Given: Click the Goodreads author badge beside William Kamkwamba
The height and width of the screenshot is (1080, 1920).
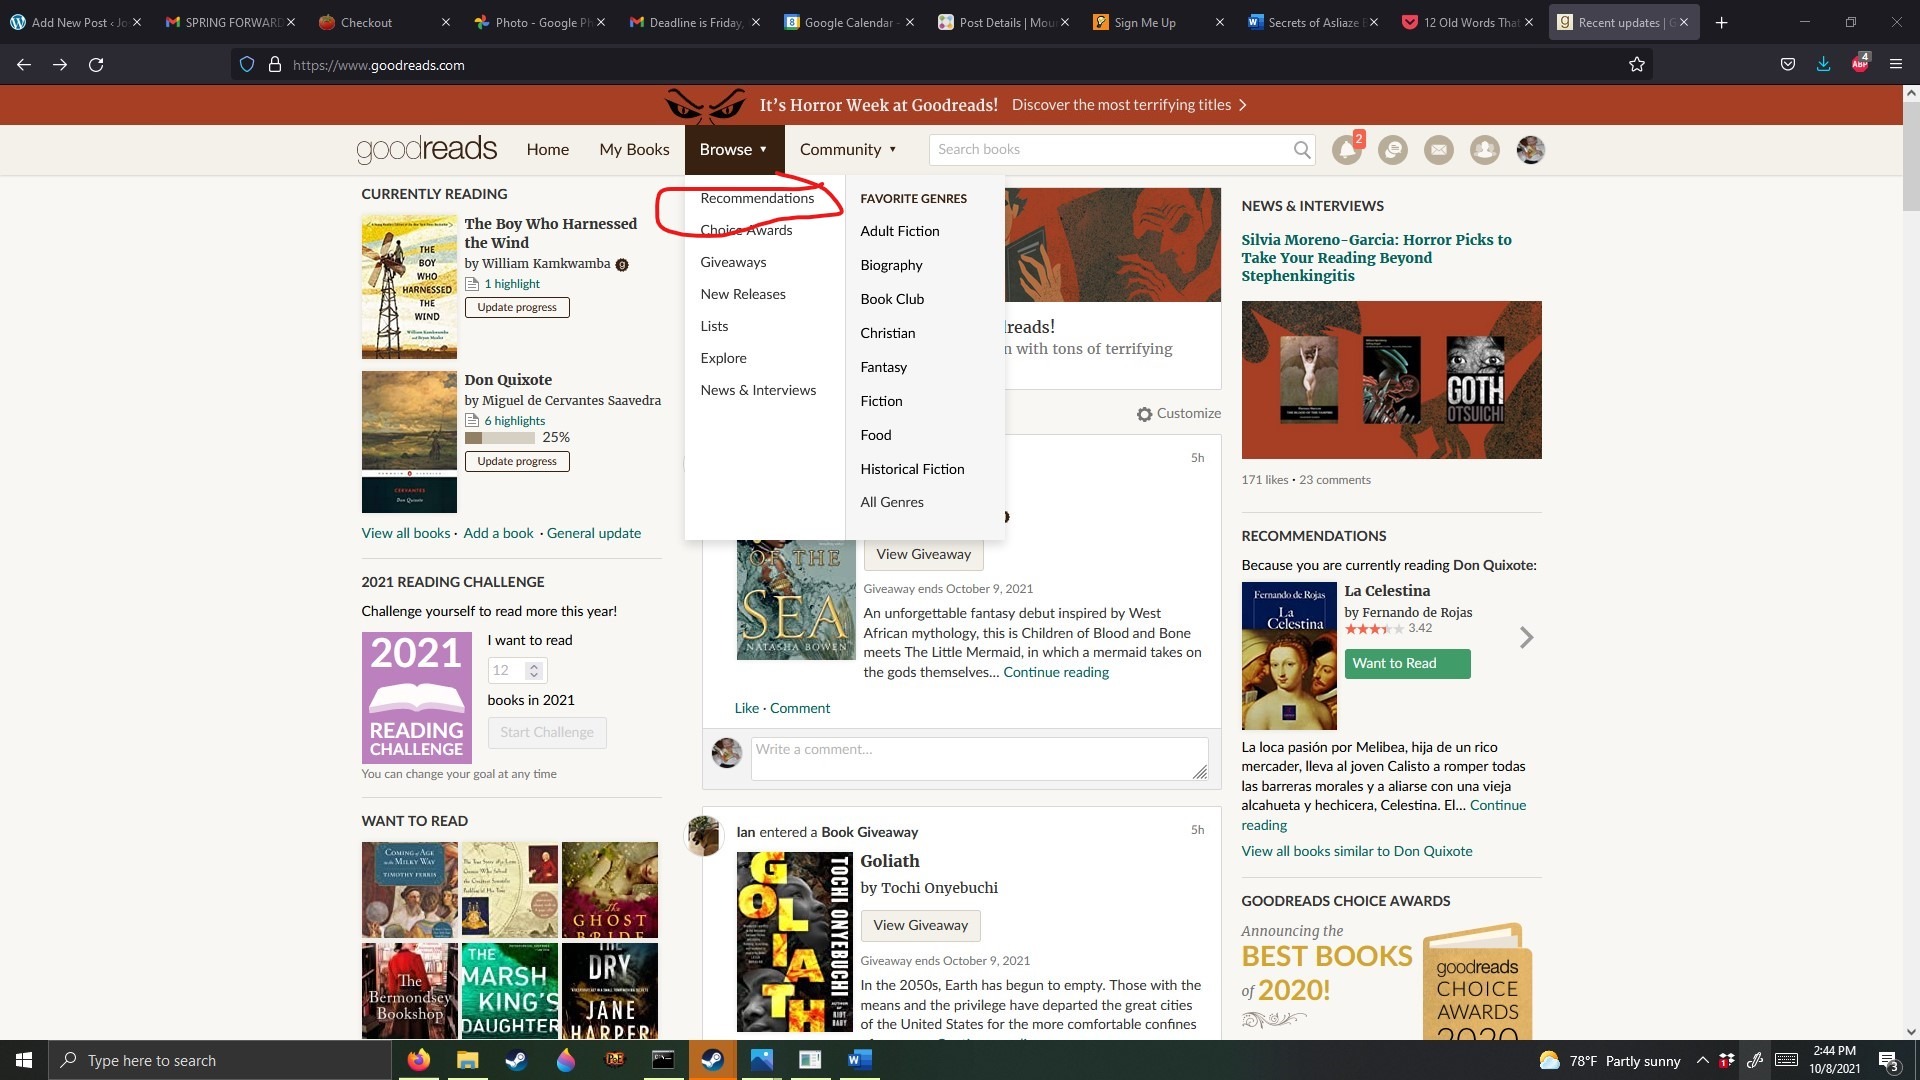Looking at the screenshot, I should click(621, 265).
